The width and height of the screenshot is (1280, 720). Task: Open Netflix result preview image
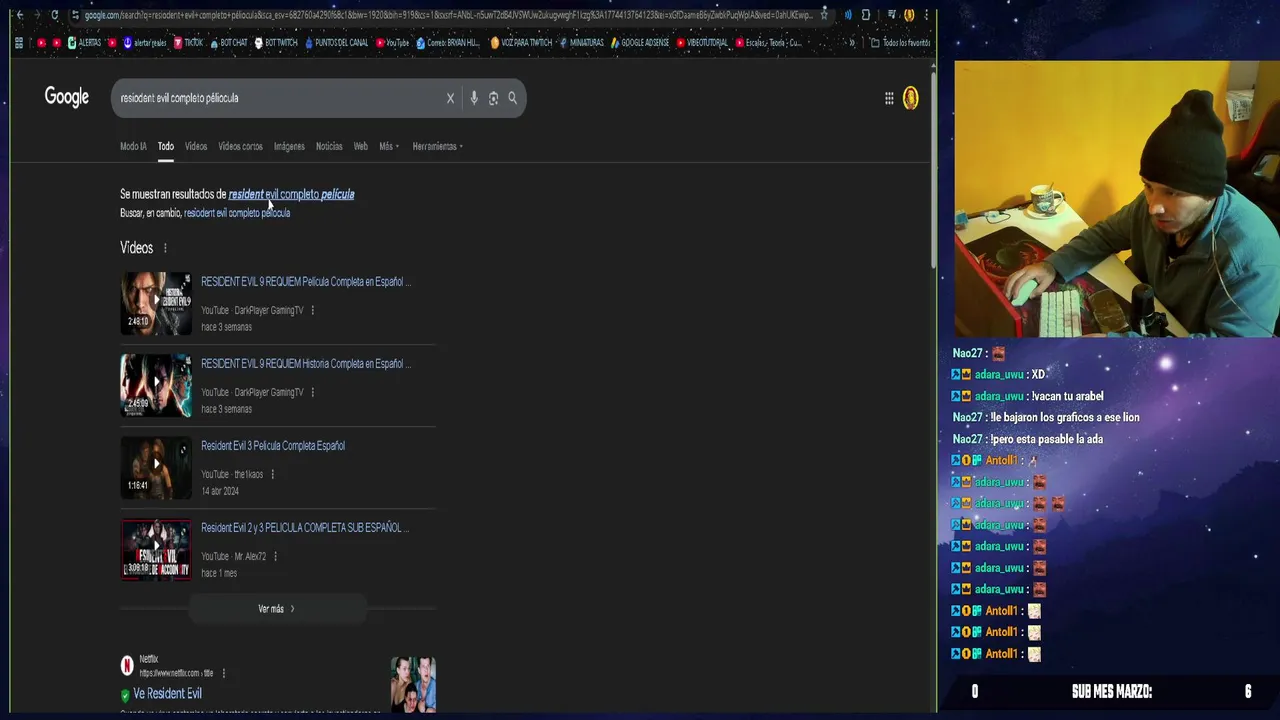point(413,684)
